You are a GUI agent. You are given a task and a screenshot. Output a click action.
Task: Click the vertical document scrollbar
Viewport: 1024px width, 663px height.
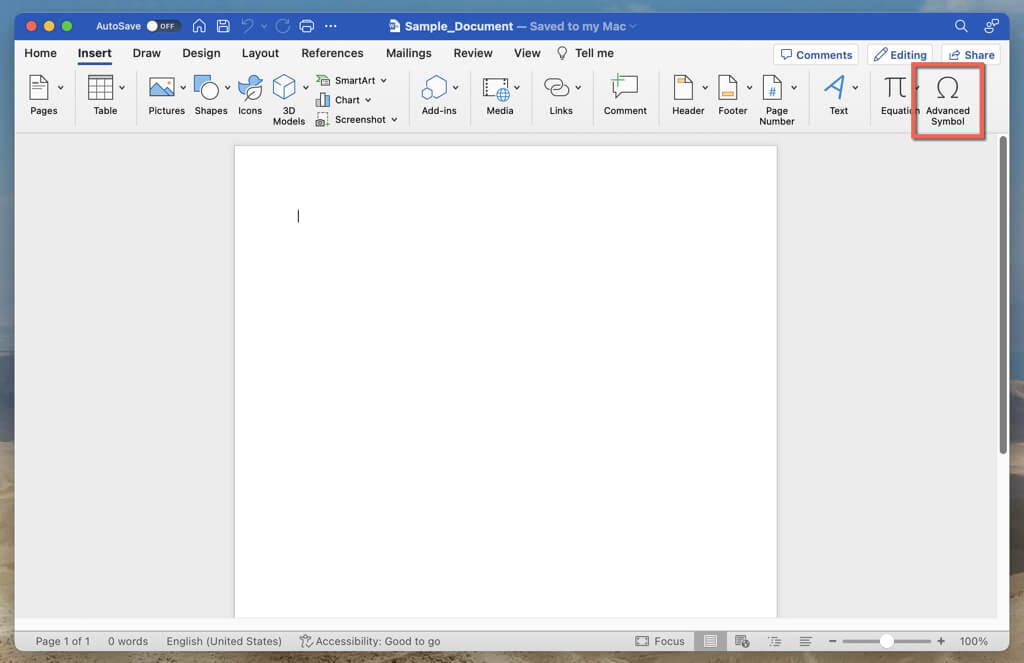point(1003,295)
